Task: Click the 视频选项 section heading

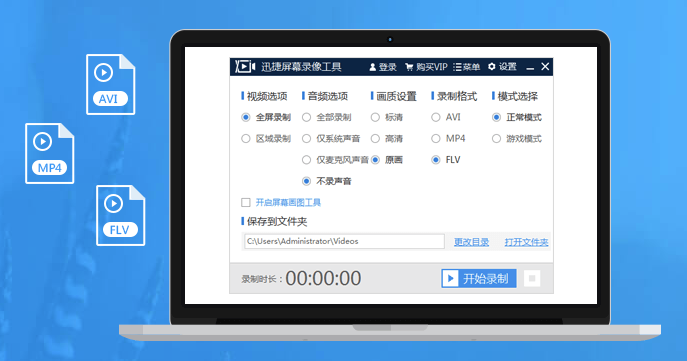Action: click(x=267, y=96)
